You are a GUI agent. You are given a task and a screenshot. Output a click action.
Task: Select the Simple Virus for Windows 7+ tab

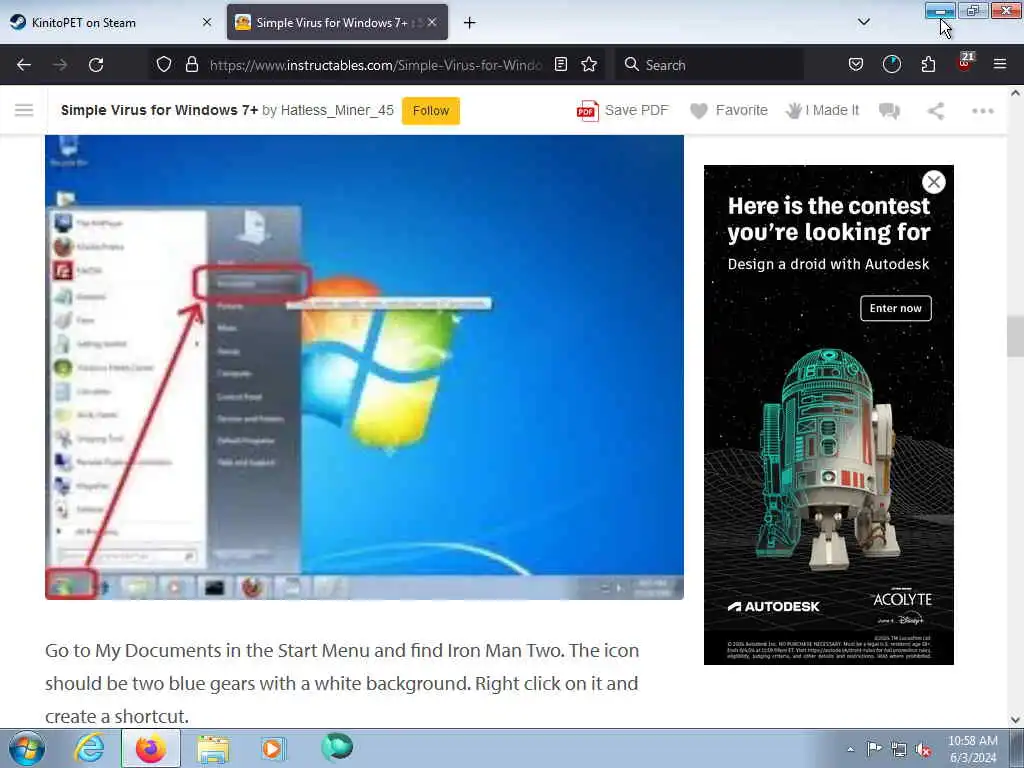(331, 23)
